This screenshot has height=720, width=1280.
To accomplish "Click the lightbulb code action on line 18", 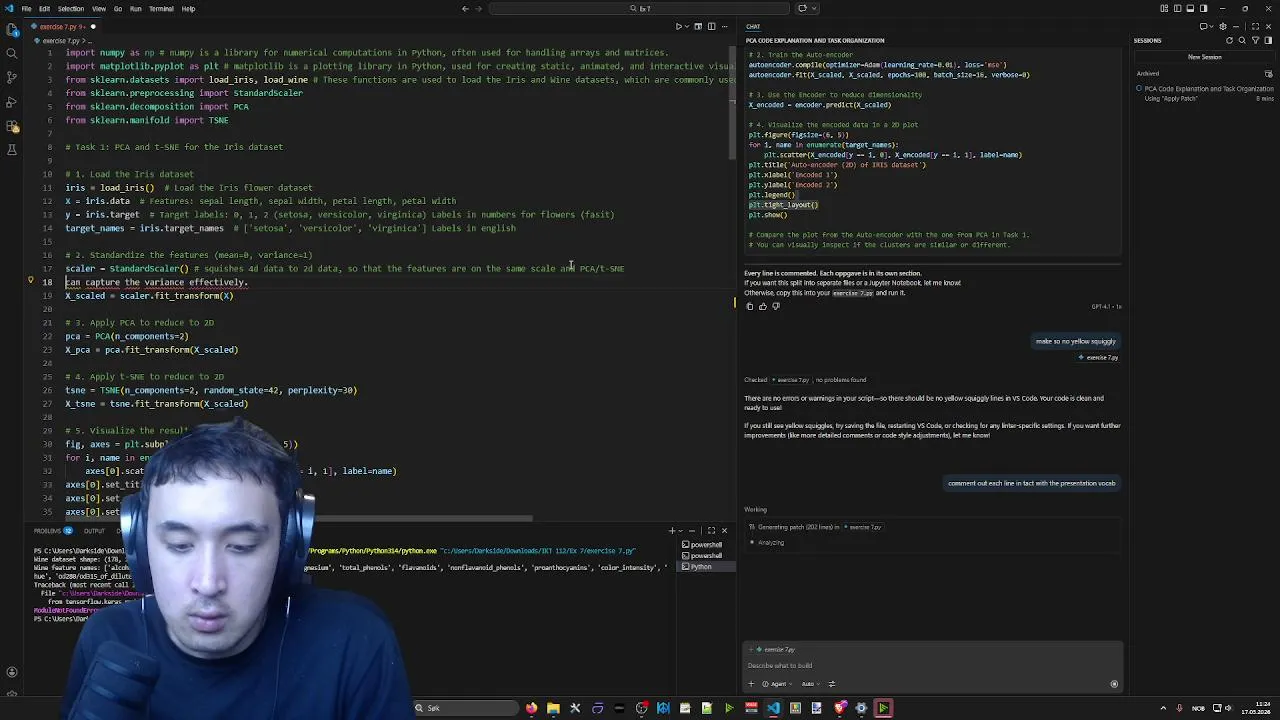I will click(31, 282).
